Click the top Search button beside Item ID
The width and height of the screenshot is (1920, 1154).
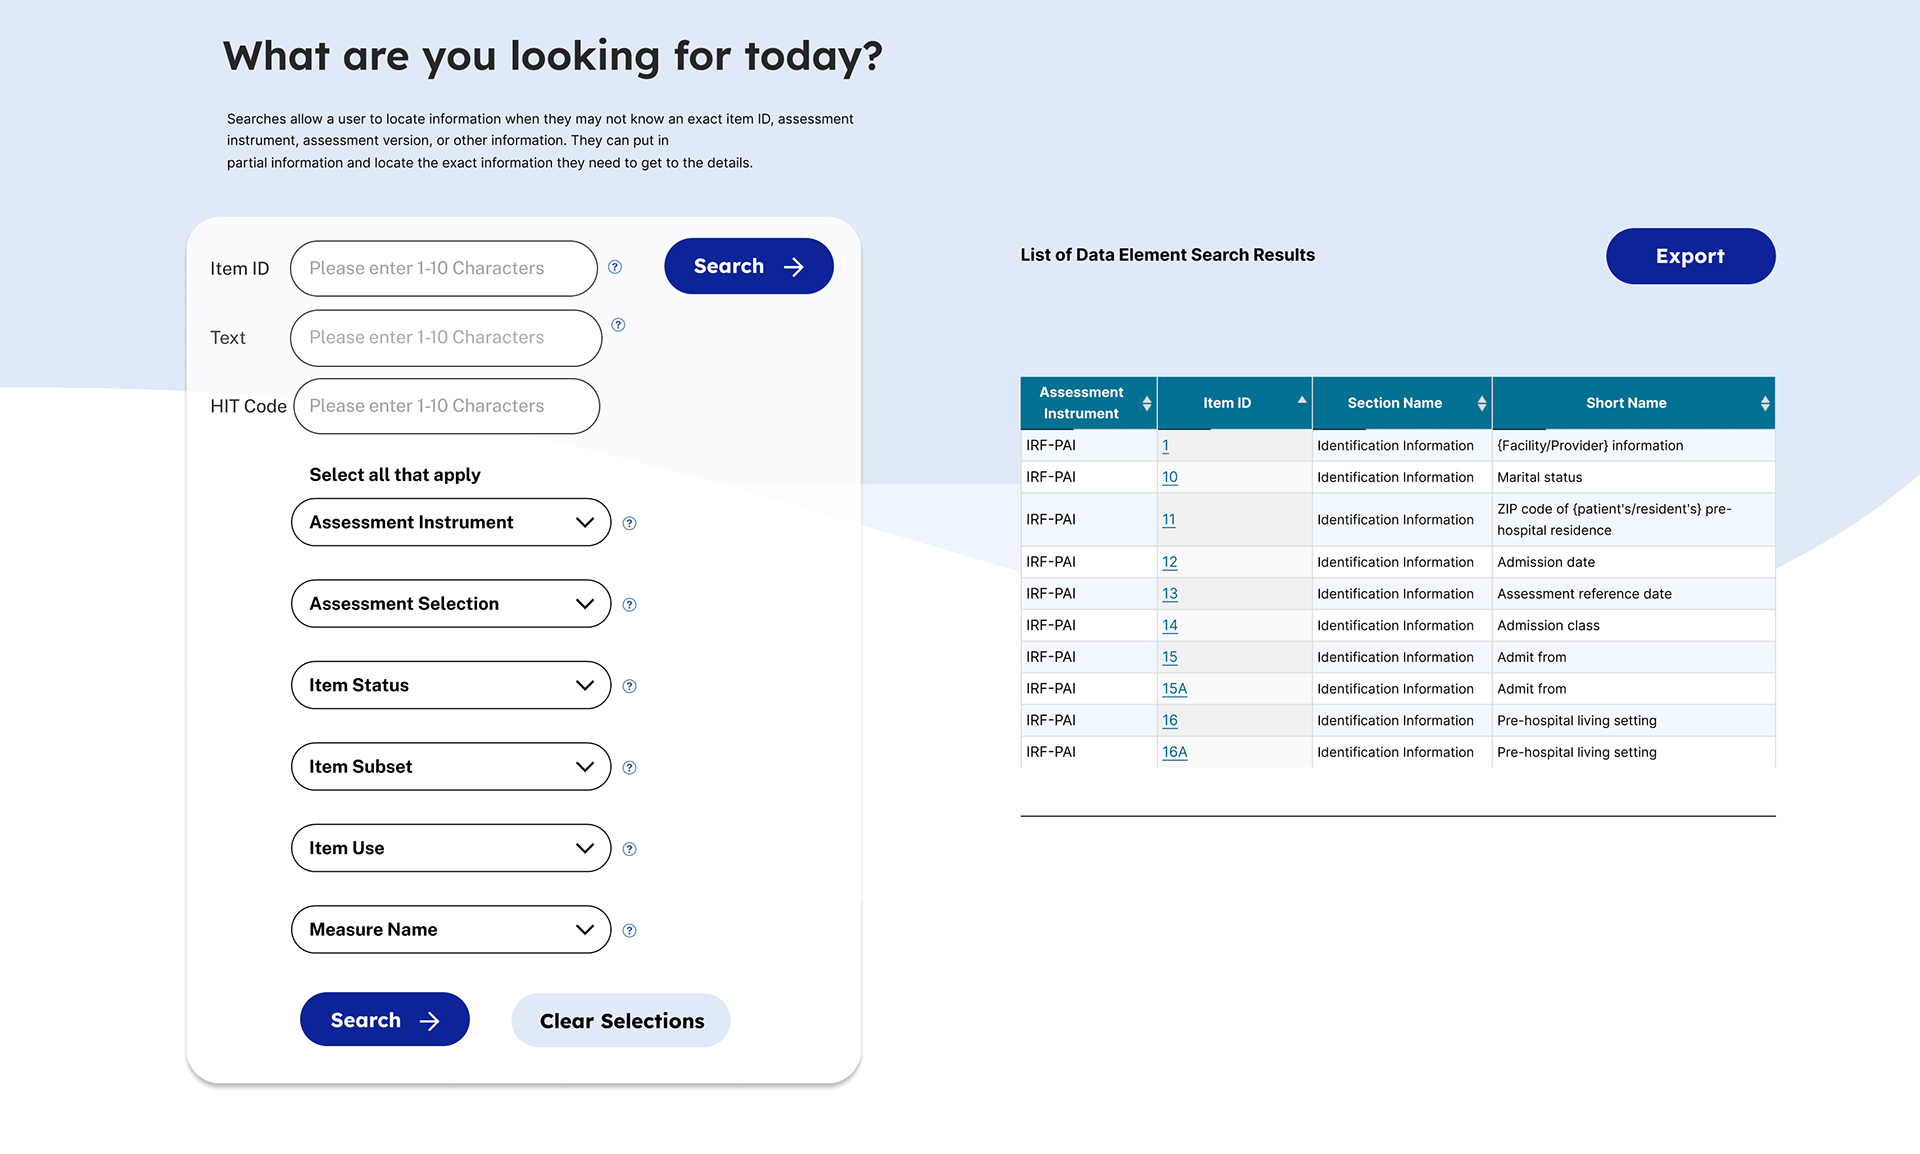[748, 266]
